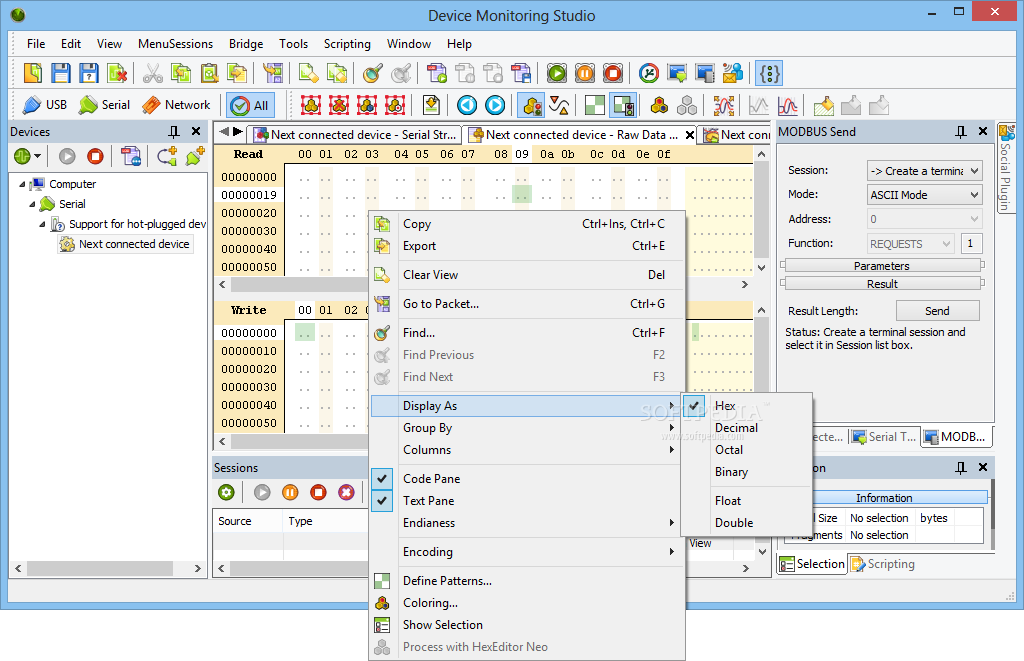Start monitoring with green play icon
Viewport: 1024px width, 661px height.
[556, 73]
